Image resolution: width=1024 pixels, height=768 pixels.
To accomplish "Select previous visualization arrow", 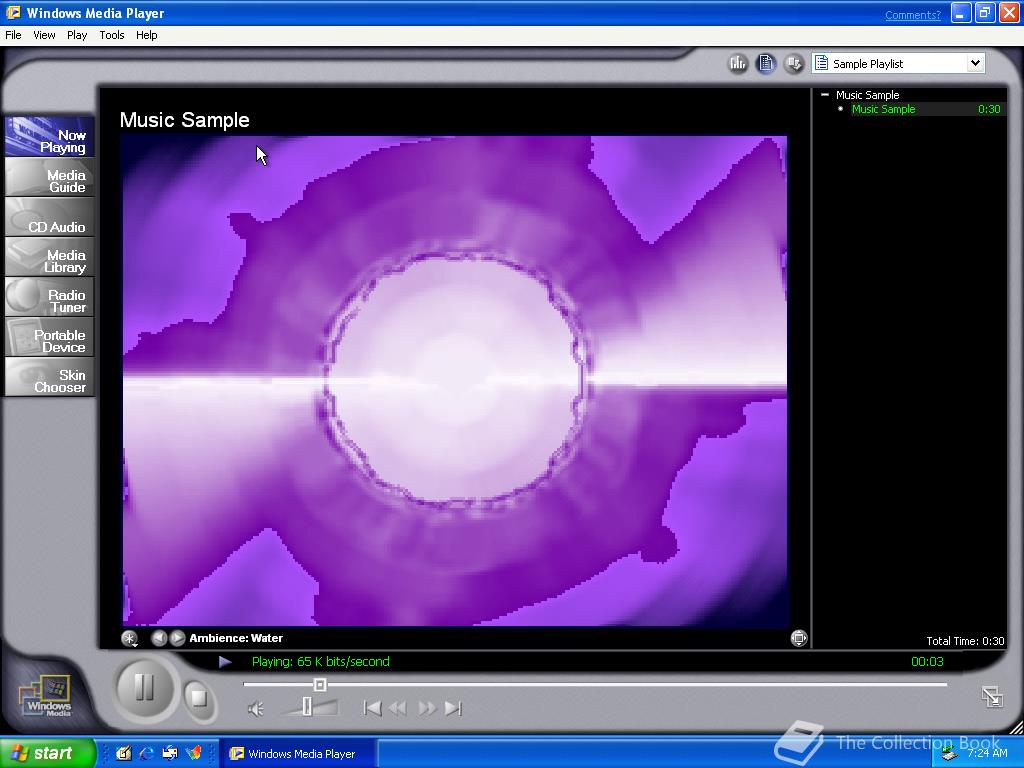I will pyautogui.click(x=159, y=638).
